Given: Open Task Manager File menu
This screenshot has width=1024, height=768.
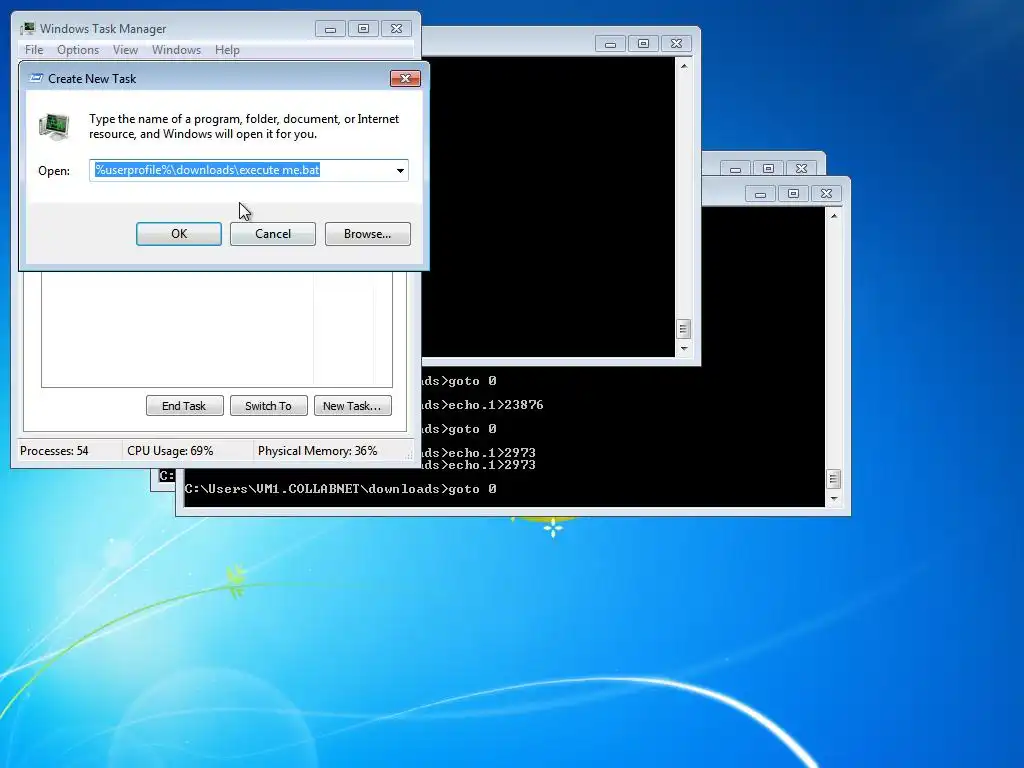Looking at the screenshot, I should pos(34,50).
